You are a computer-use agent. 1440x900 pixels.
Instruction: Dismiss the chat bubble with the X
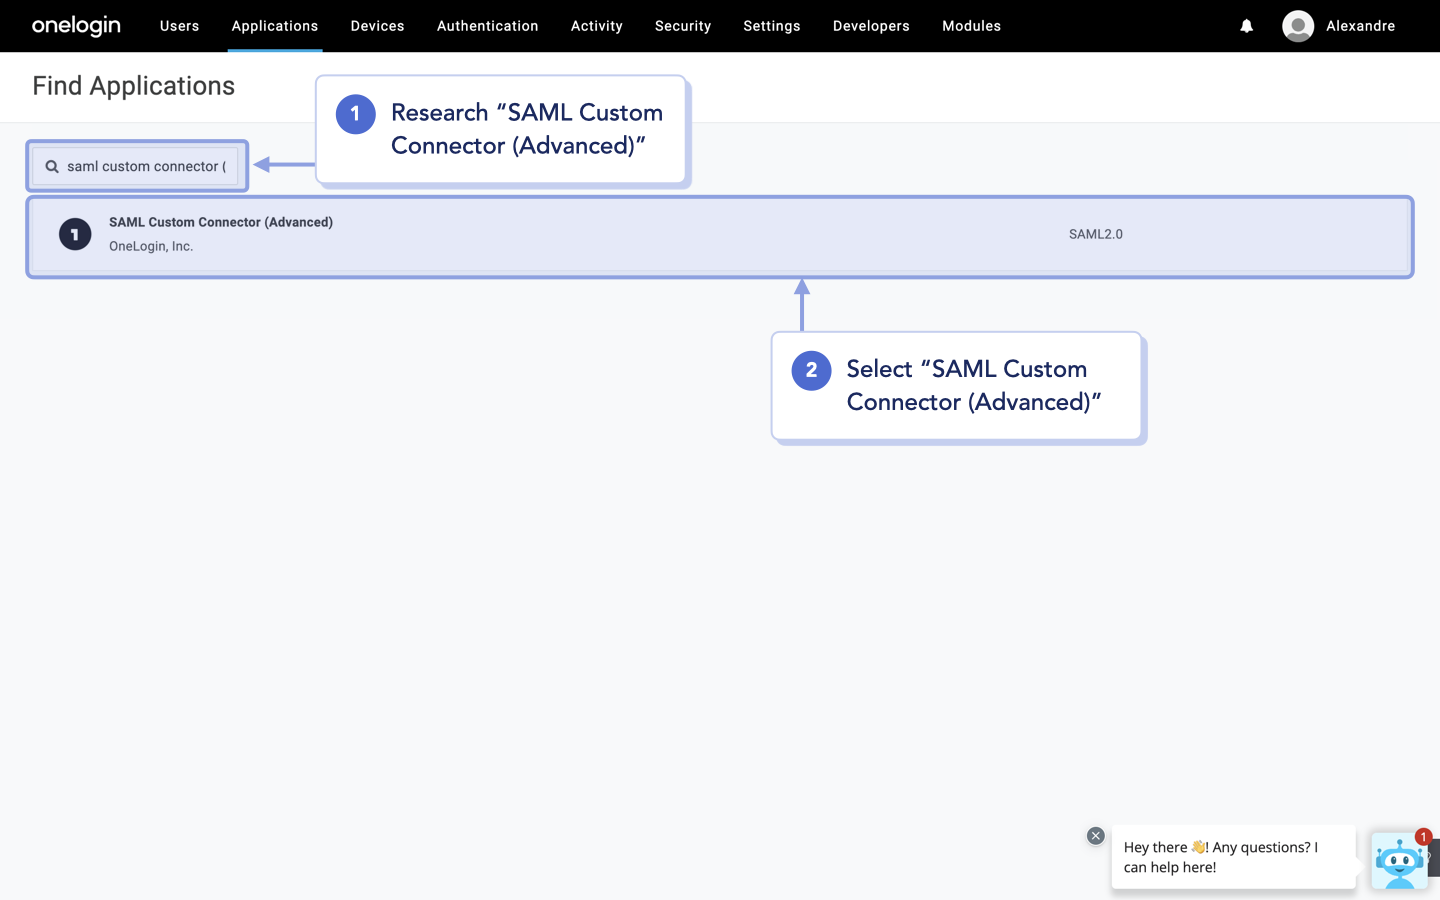click(1095, 835)
